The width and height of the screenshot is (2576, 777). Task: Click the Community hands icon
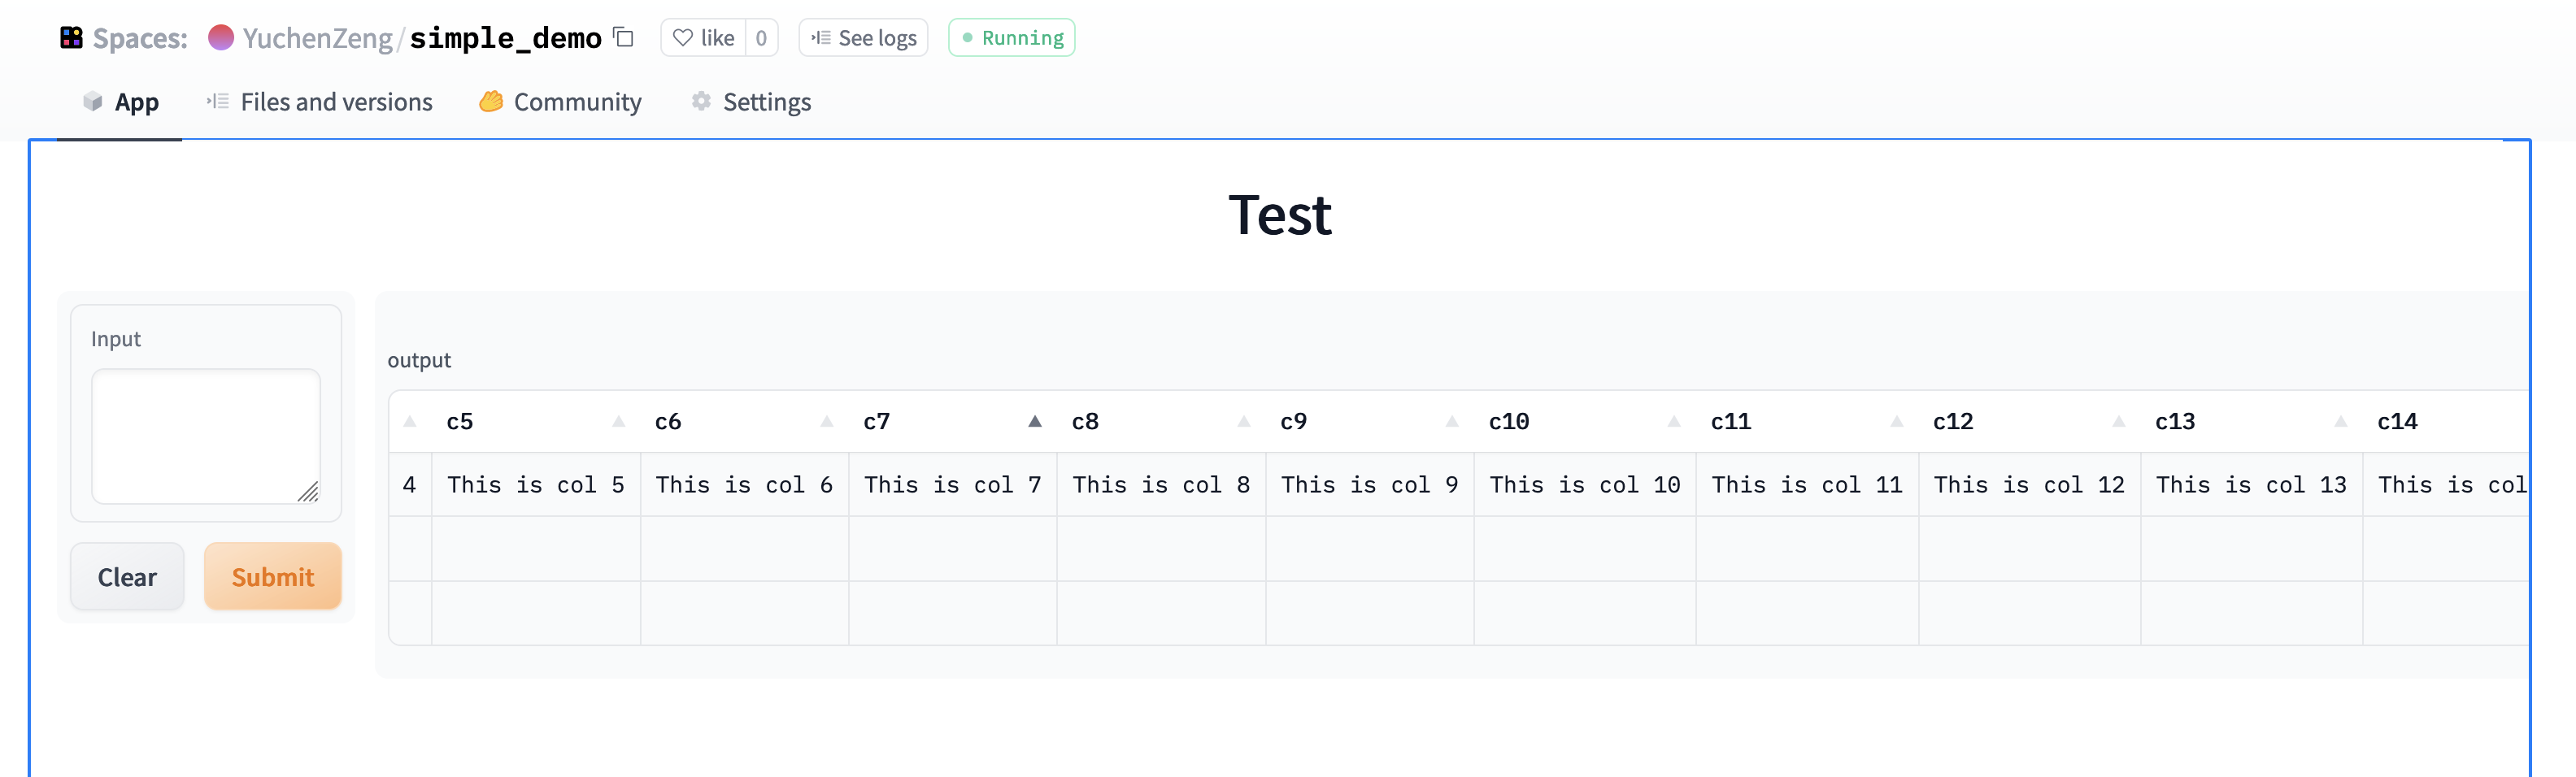point(491,101)
